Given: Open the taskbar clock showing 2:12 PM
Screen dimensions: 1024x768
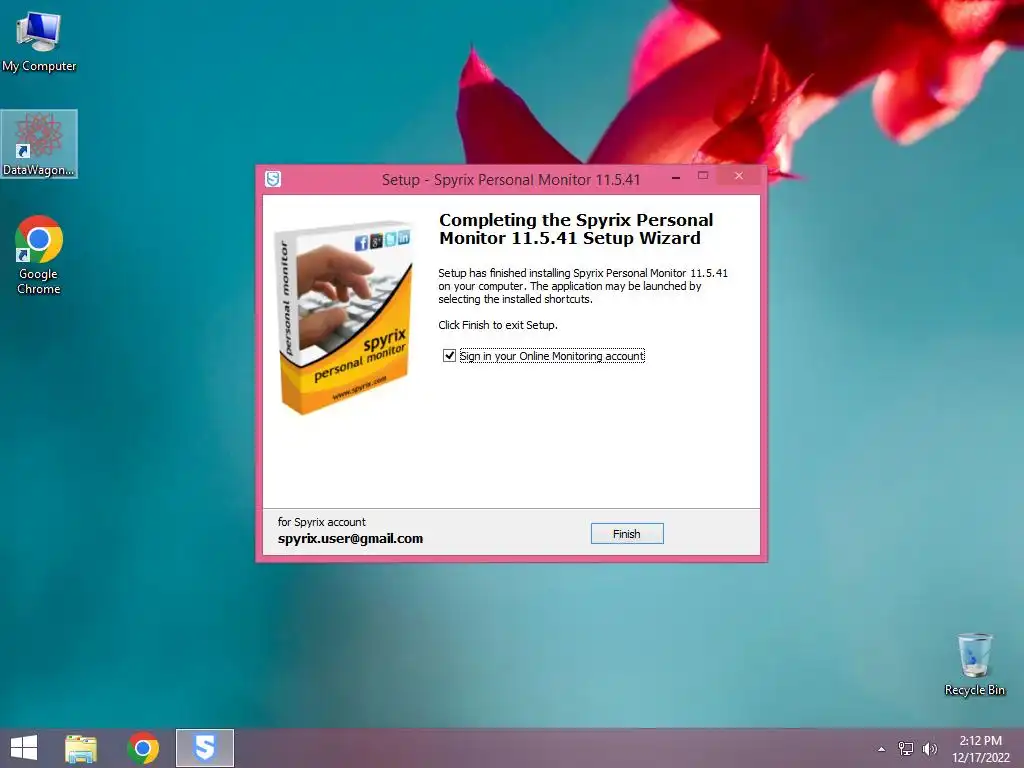Looking at the screenshot, I should click(981, 749).
